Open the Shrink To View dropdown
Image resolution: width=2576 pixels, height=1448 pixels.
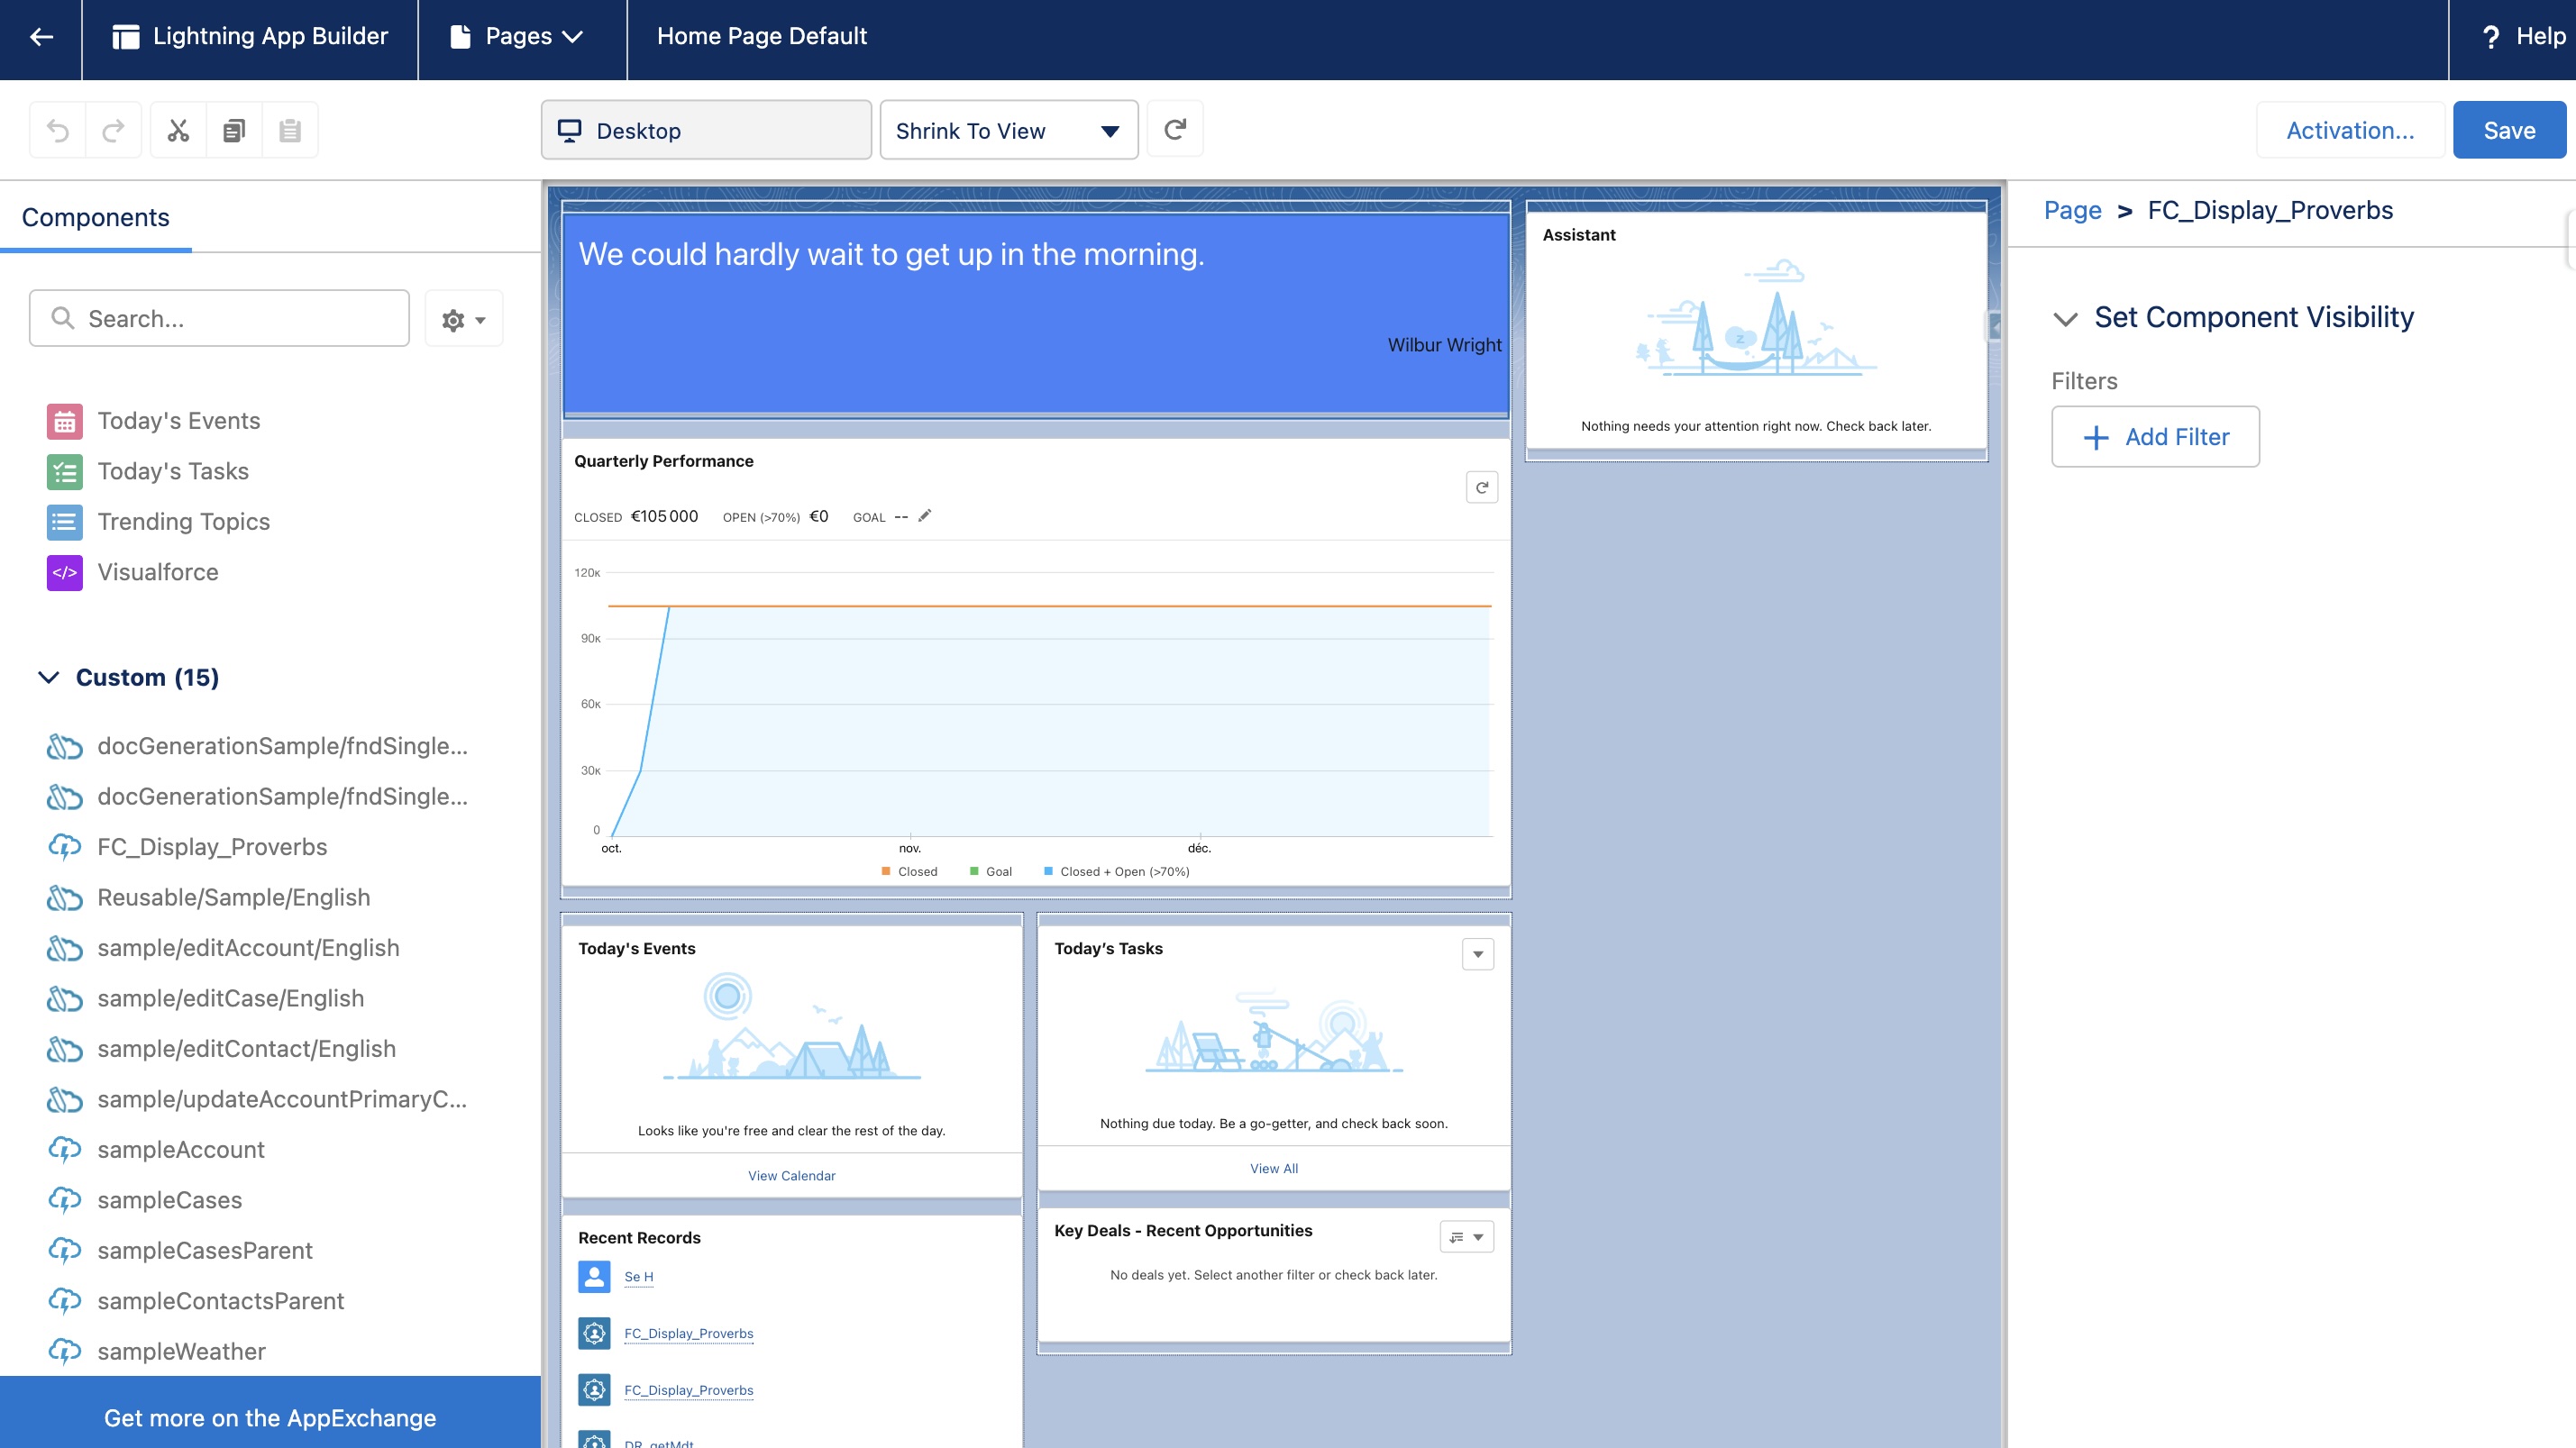1008,130
